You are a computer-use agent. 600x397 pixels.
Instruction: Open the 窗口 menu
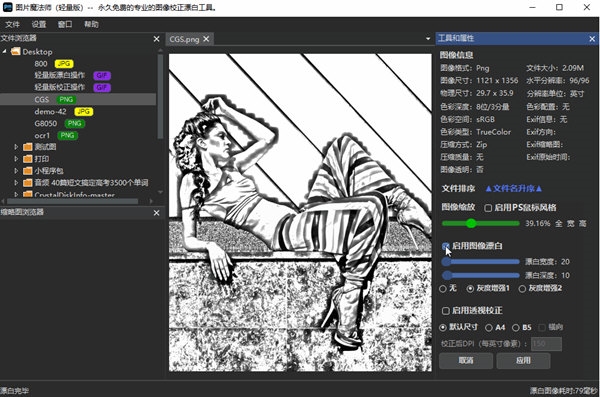65,25
